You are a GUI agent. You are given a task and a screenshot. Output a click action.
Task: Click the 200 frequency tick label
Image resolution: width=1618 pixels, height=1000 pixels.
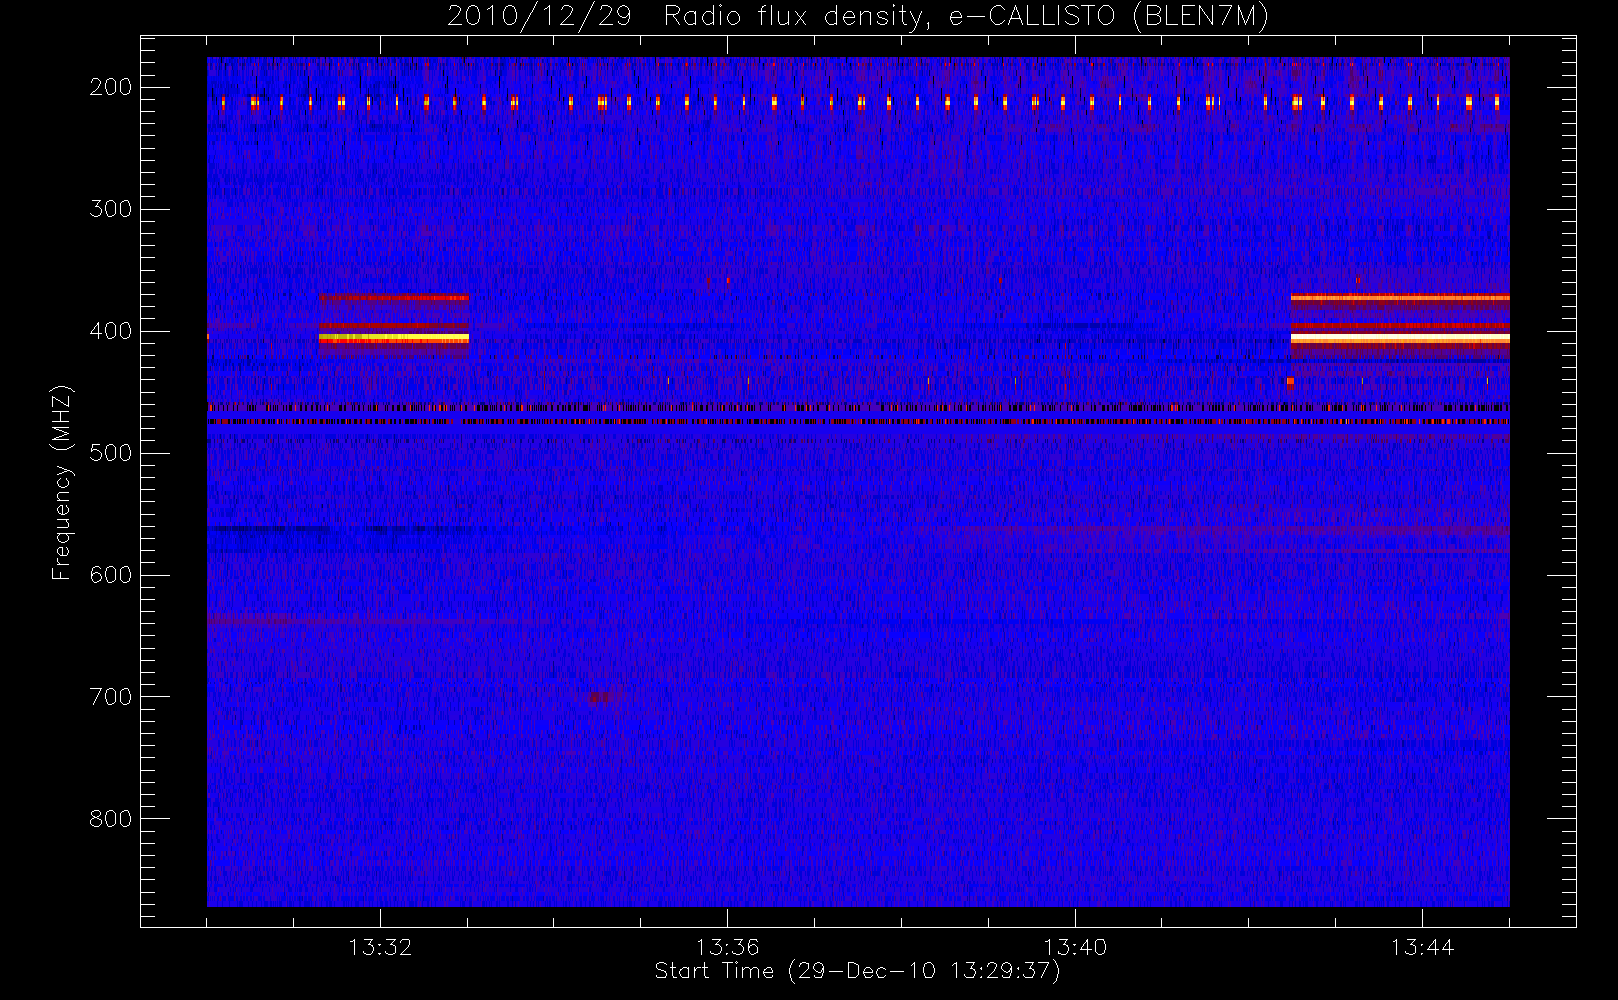point(110,87)
